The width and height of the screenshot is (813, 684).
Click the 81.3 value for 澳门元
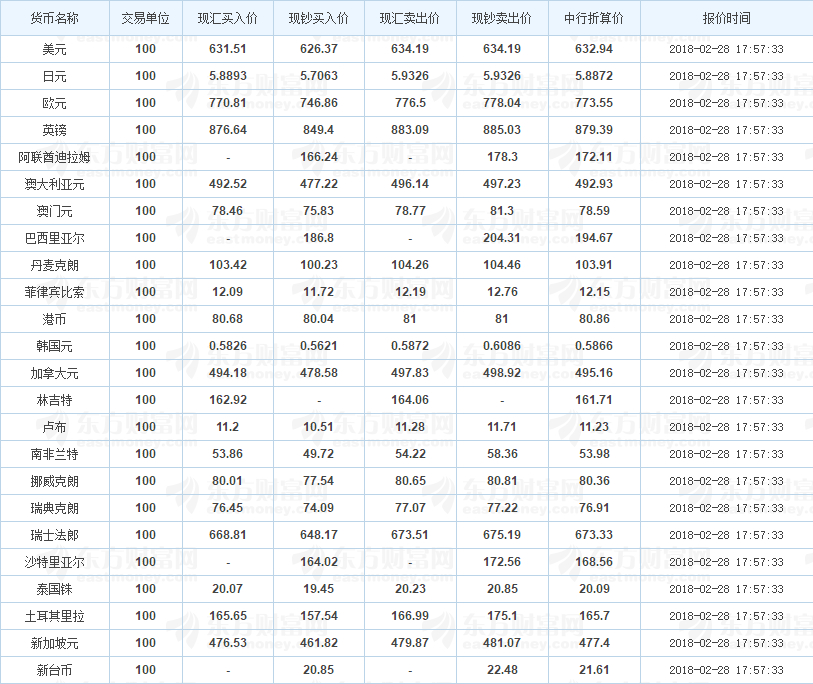tap(501, 211)
